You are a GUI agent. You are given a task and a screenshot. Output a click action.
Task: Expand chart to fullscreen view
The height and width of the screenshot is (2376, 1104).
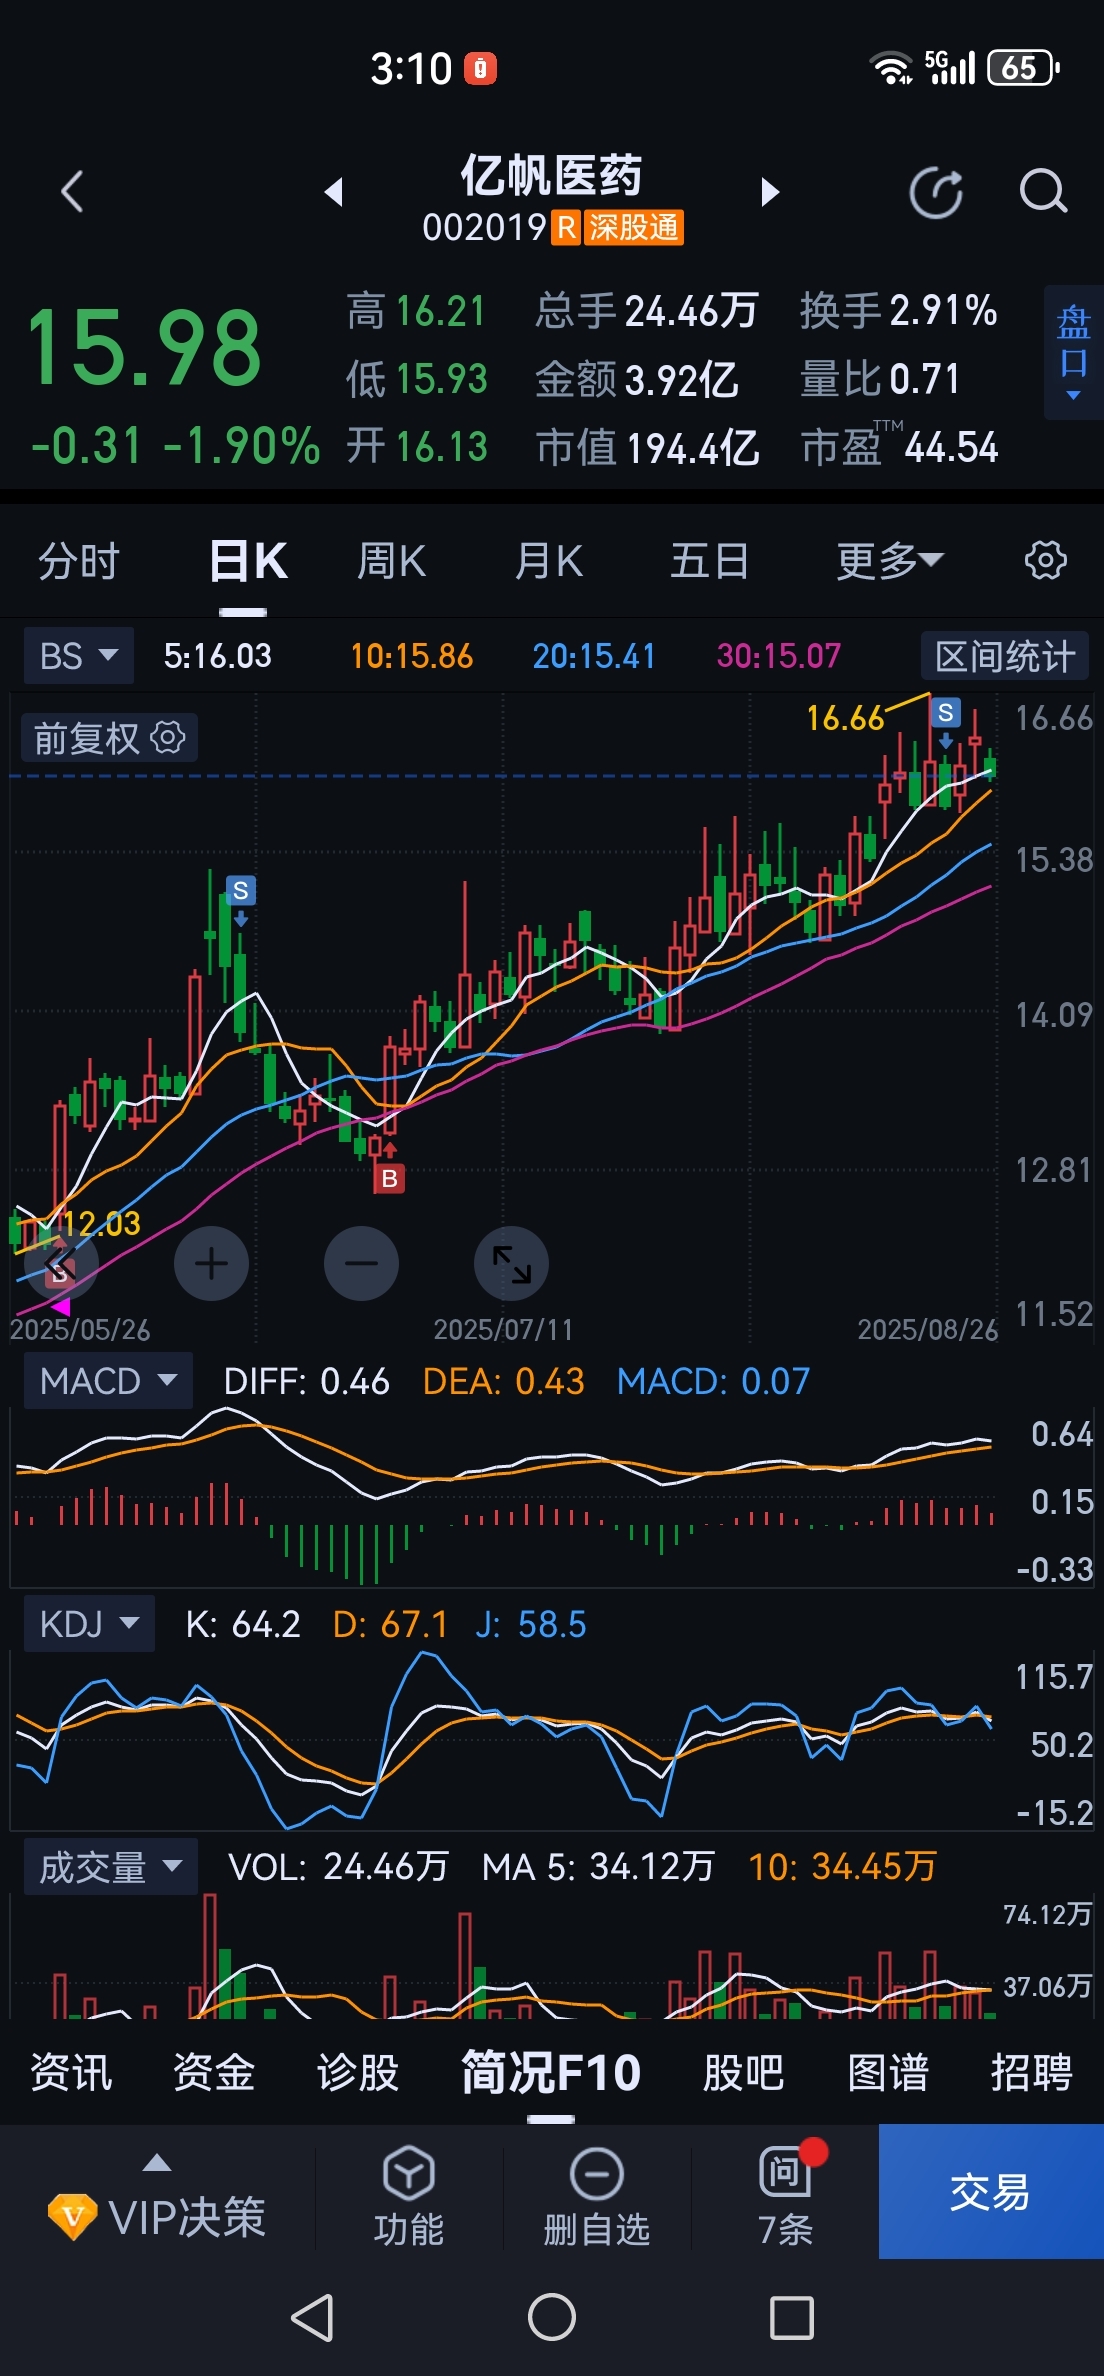coord(511,1263)
